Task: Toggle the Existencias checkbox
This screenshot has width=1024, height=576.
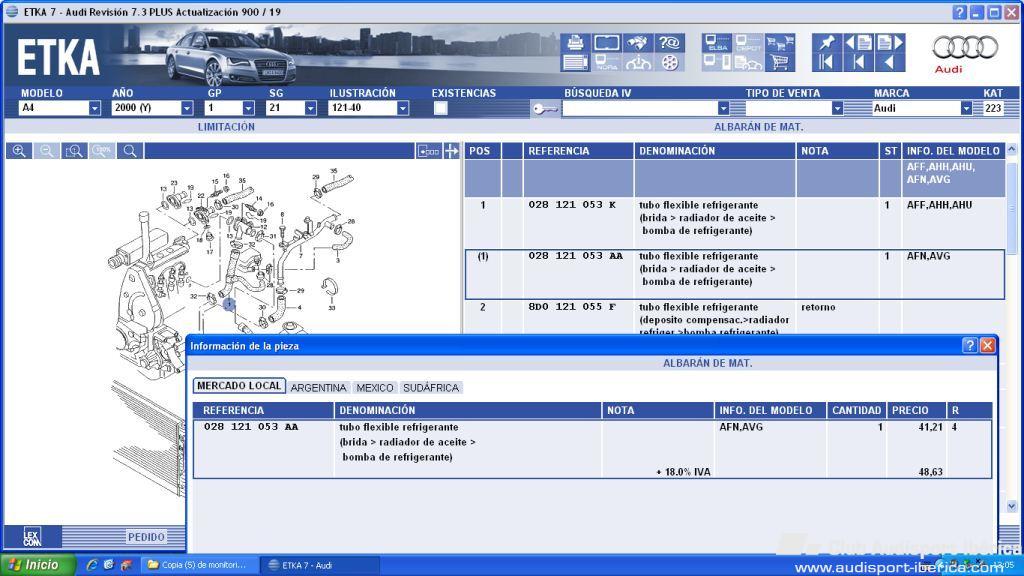Action: (x=441, y=108)
